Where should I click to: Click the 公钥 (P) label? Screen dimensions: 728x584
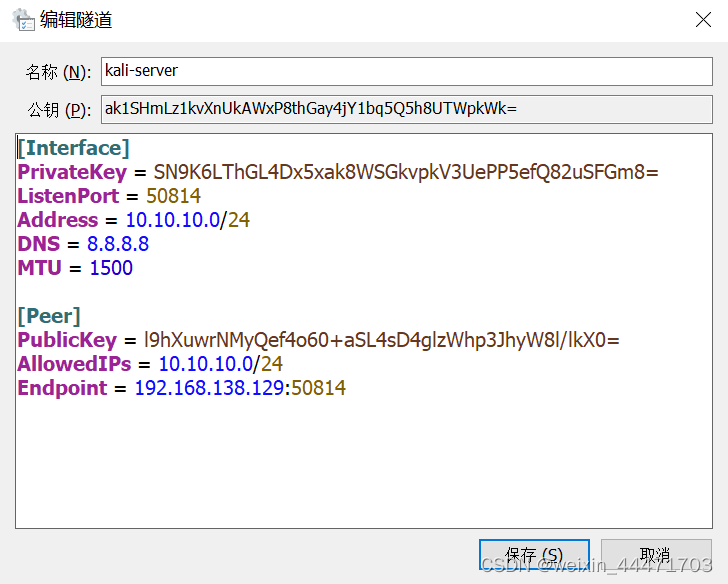[59, 110]
